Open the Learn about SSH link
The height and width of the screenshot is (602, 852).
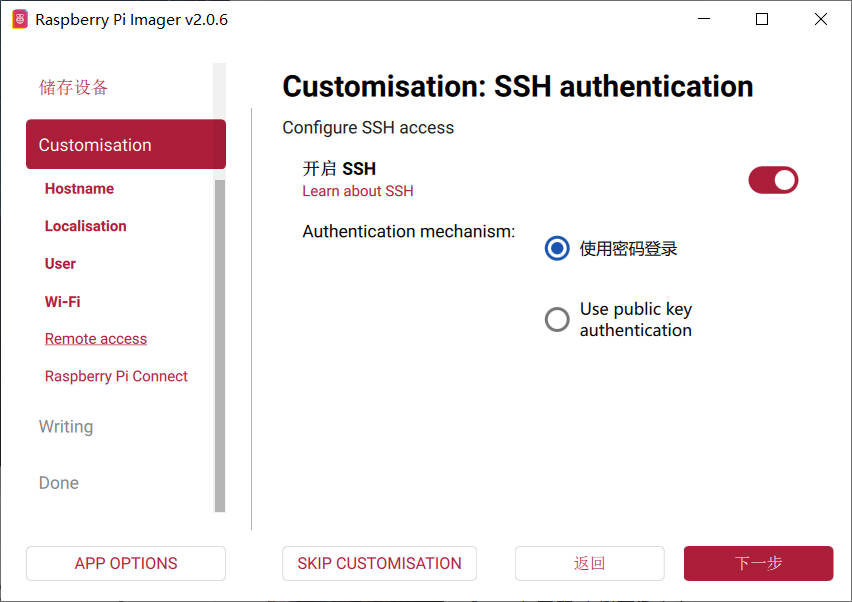(x=358, y=191)
